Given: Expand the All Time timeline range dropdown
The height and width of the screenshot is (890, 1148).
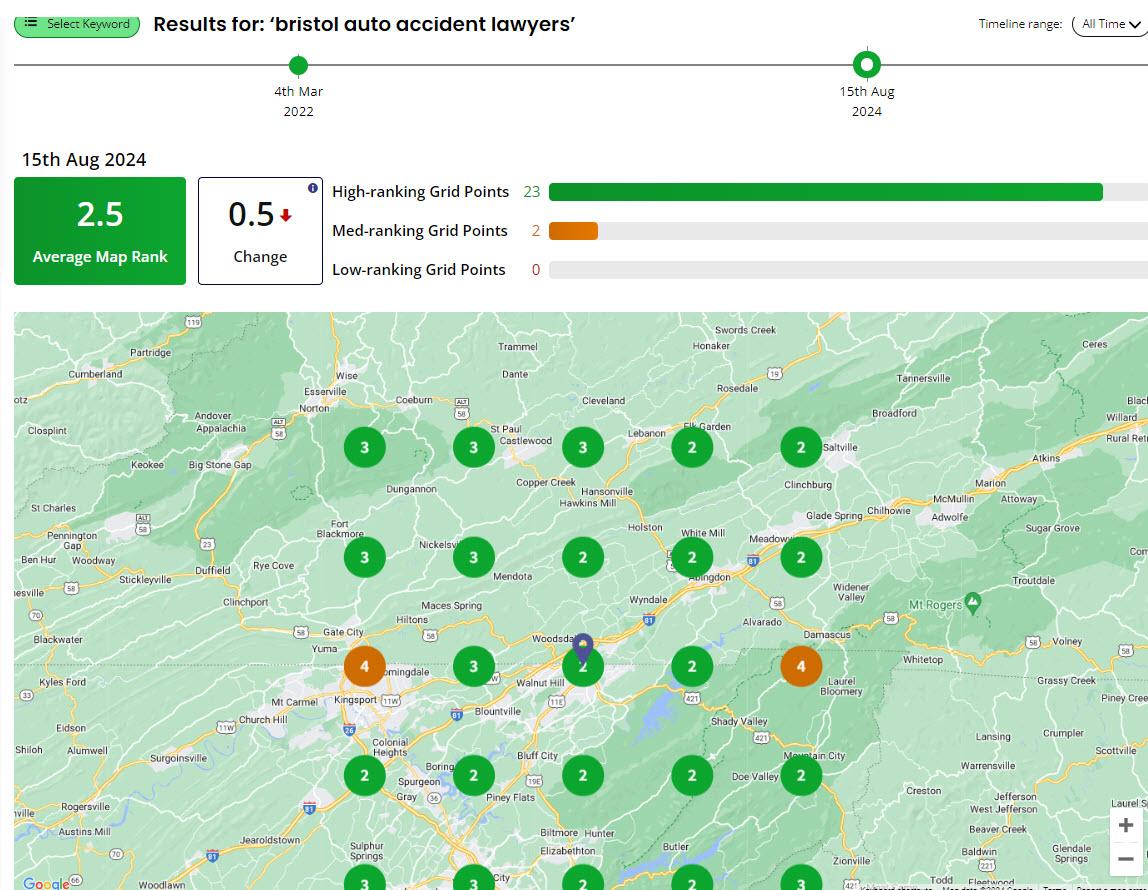Looking at the screenshot, I should coord(1111,24).
